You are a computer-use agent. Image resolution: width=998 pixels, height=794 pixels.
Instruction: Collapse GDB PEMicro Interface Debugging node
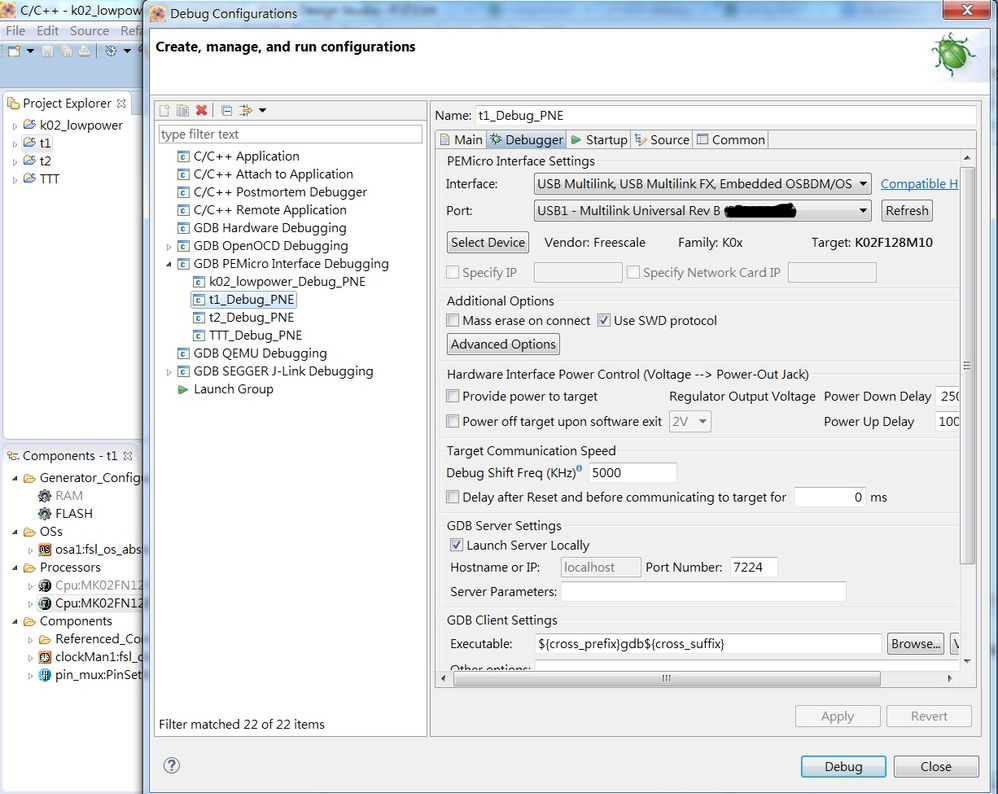pyautogui.click(x=169, y=264)
